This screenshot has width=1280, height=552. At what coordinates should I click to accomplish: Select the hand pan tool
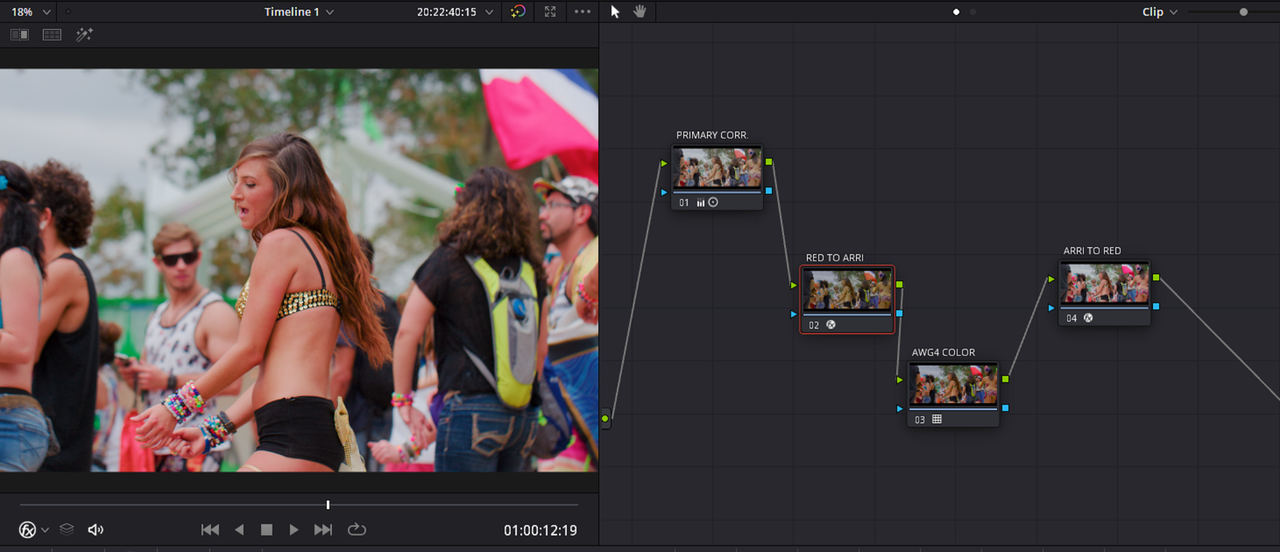(x=640, y=12)
